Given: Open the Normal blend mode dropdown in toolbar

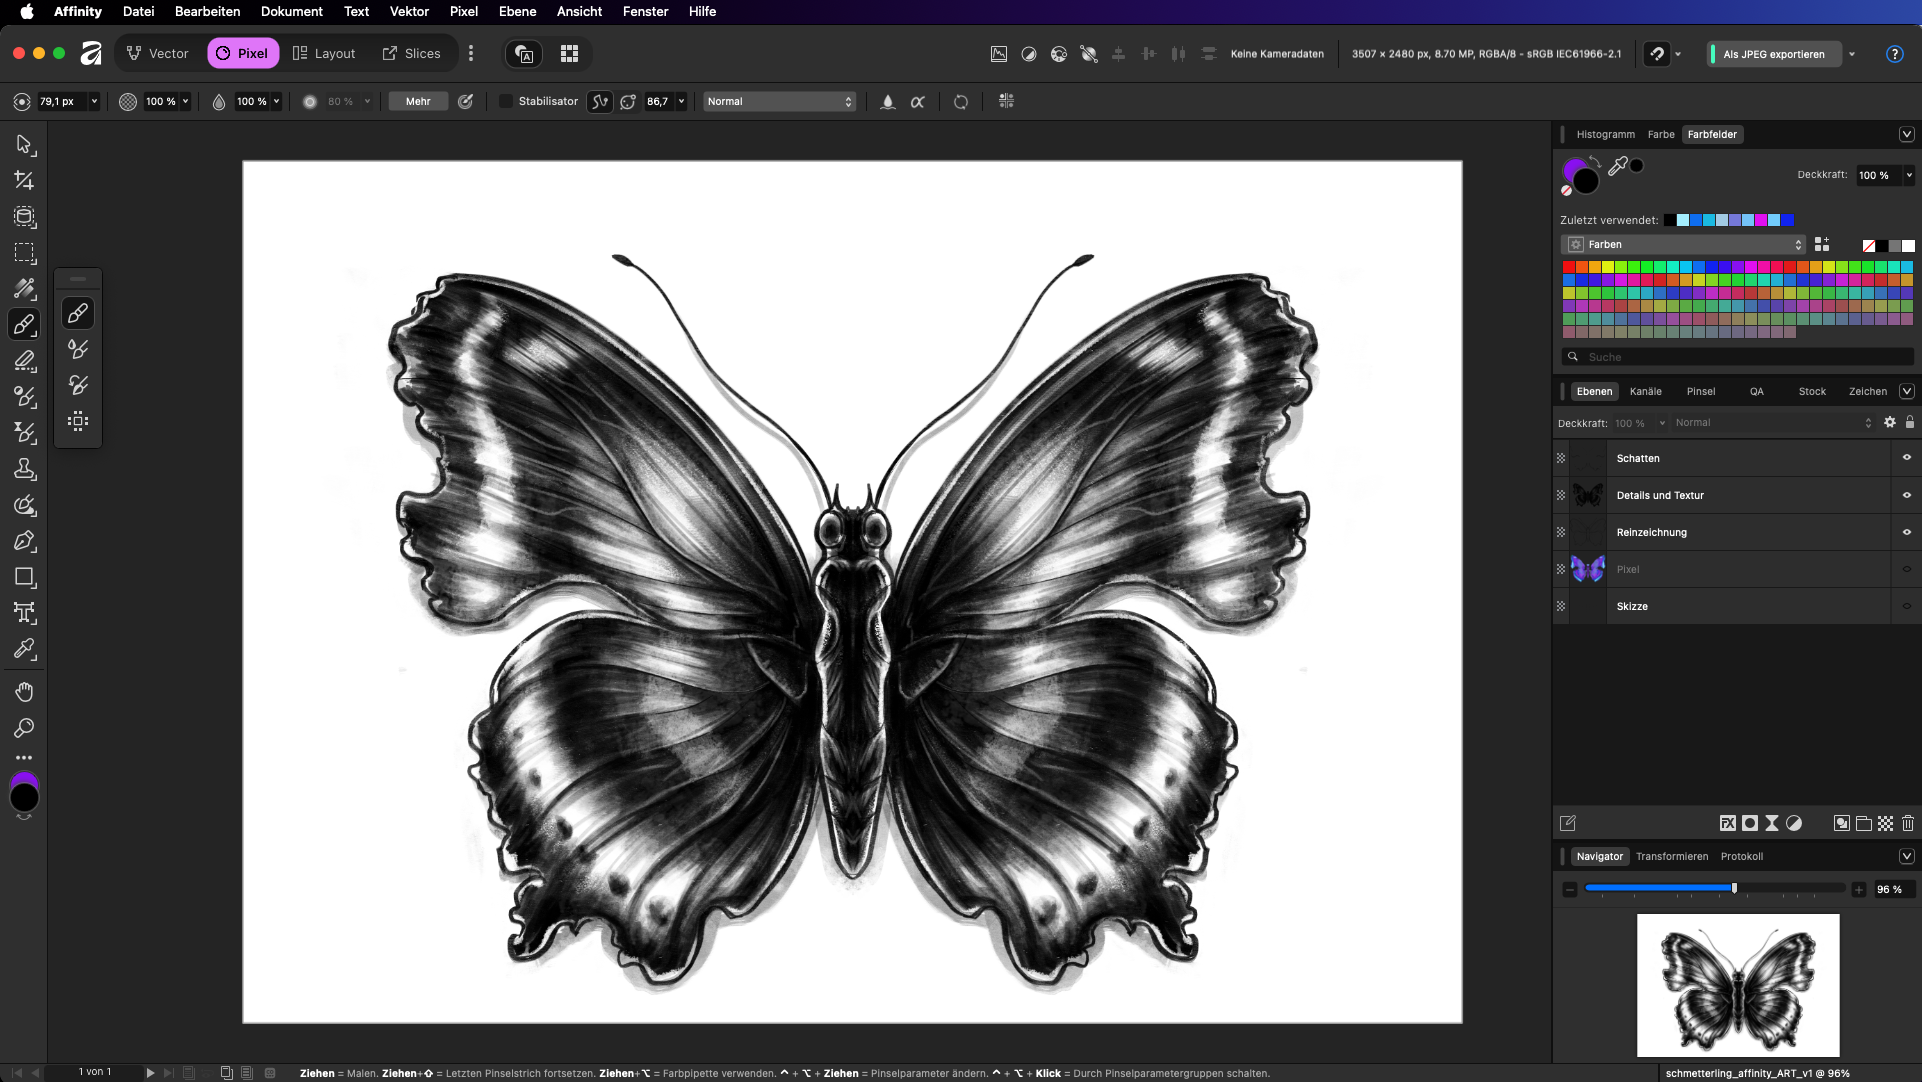Looking at the screenshot, I should coord(779,101).
